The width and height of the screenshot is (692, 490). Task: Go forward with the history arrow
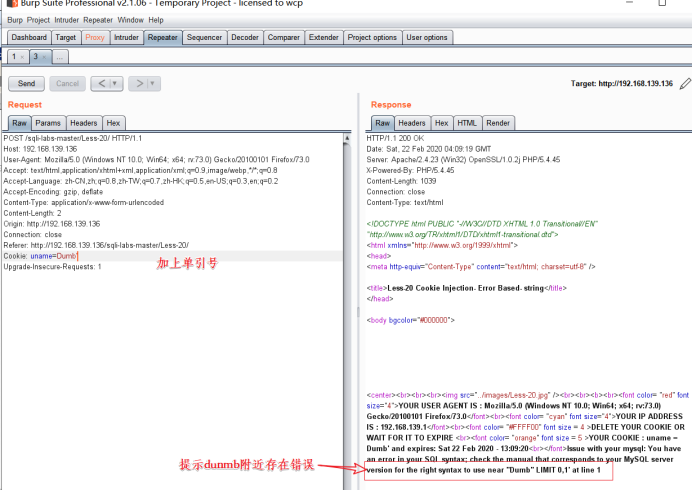click(139, 83)
